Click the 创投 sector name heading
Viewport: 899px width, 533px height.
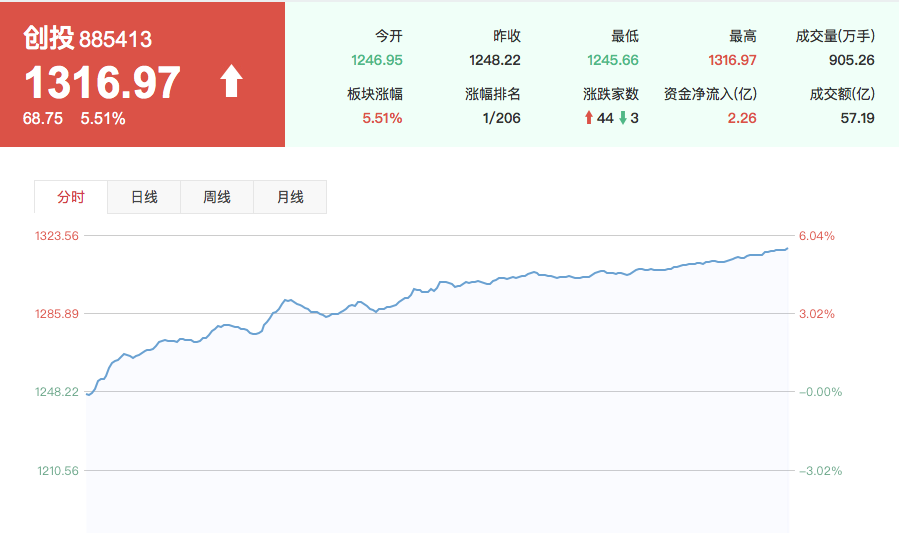[x=49, y=38]
